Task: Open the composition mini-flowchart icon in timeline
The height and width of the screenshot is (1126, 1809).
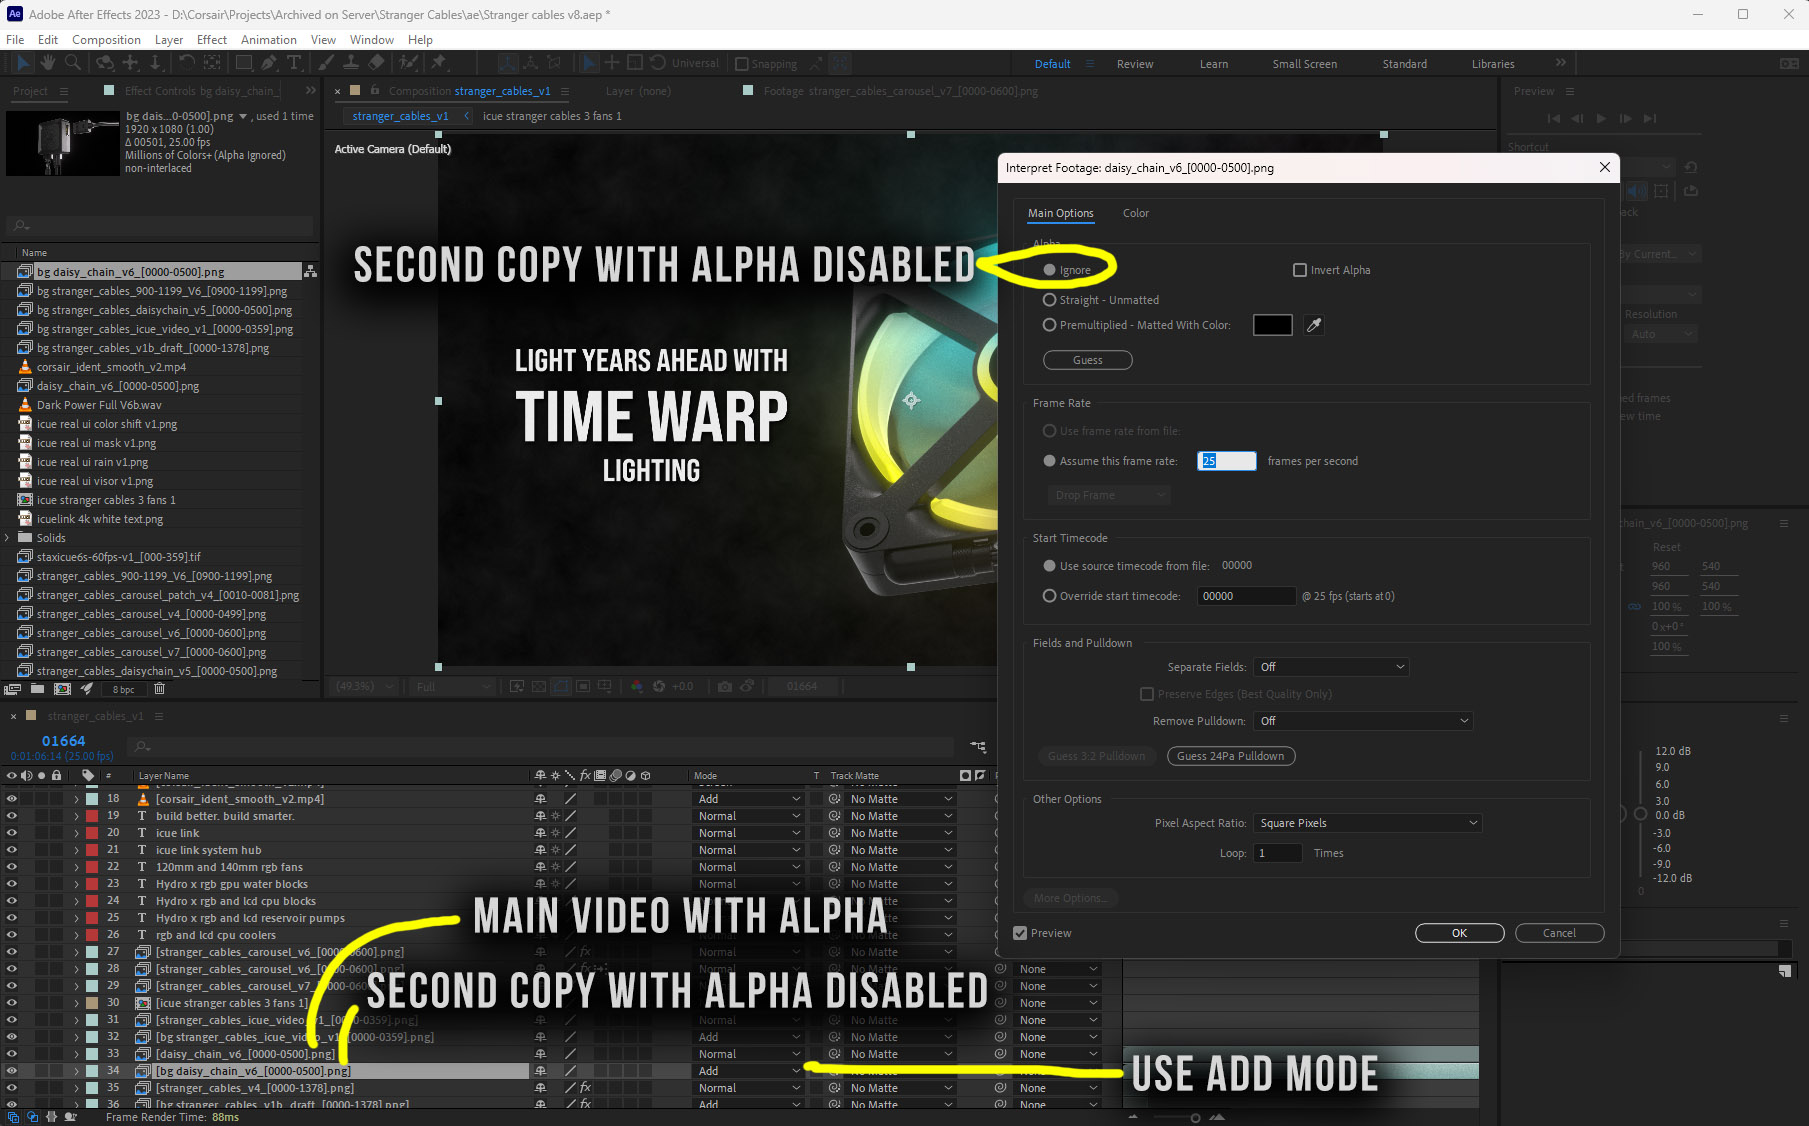Action: pos(978,746)
